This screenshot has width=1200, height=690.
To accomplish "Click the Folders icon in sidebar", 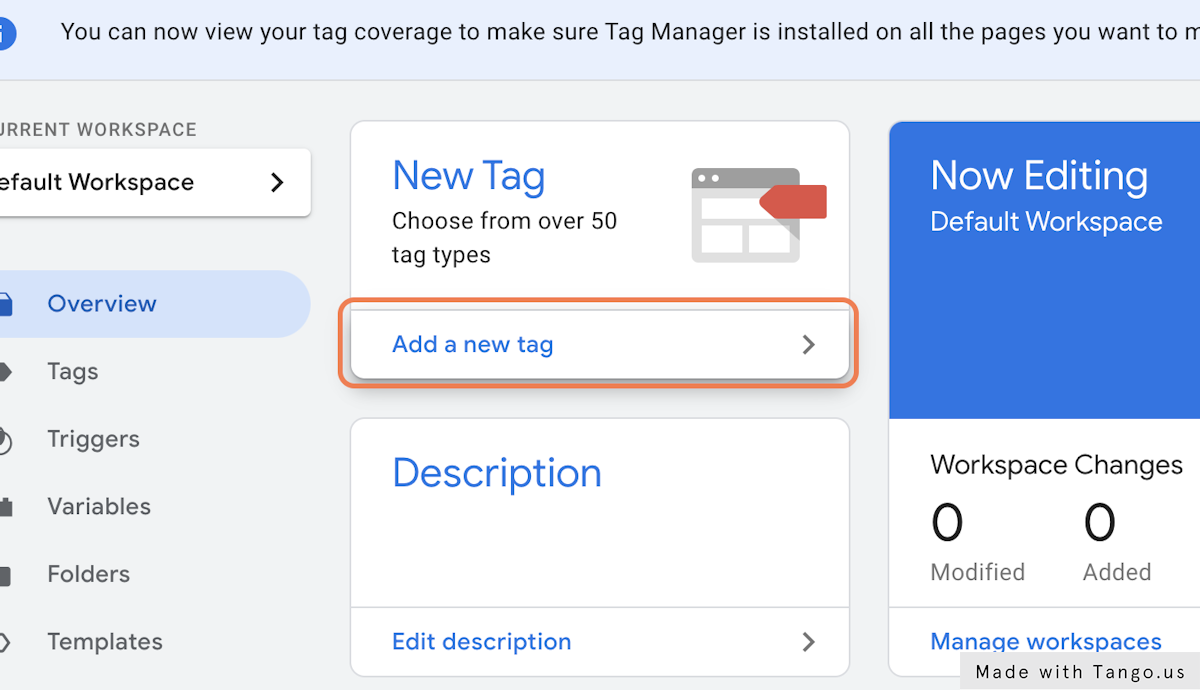I will pyautogui.click(x=5, y=575).
